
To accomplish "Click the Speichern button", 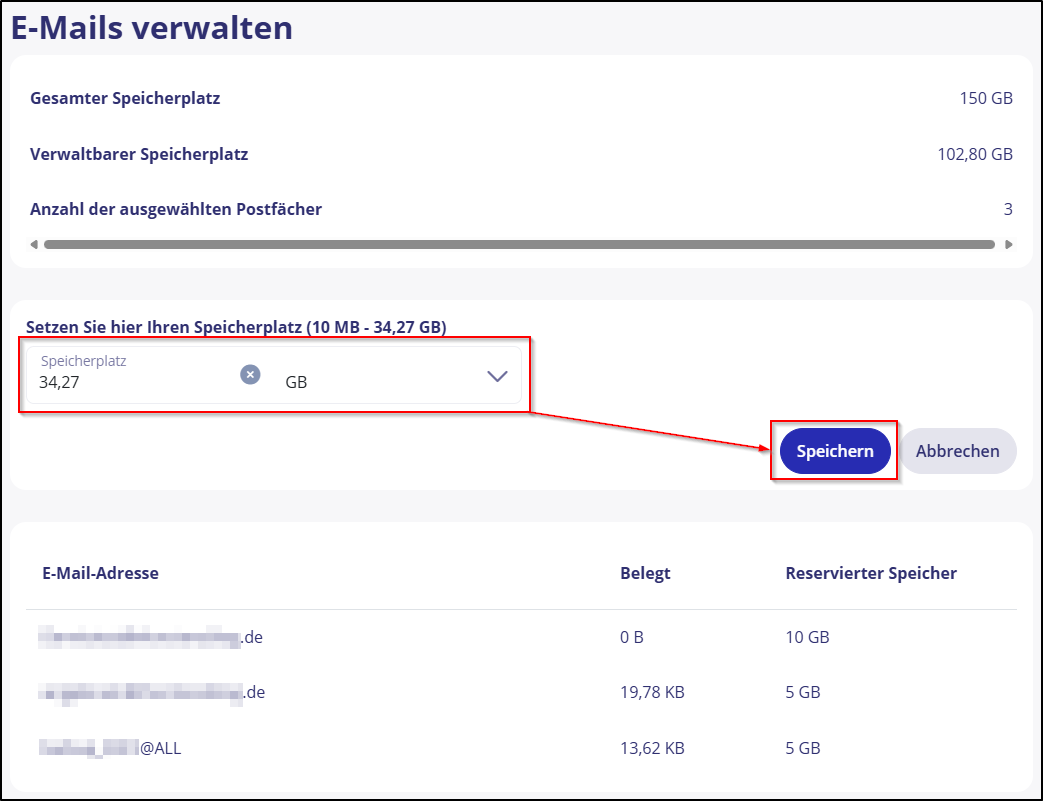I will [835, 451].
